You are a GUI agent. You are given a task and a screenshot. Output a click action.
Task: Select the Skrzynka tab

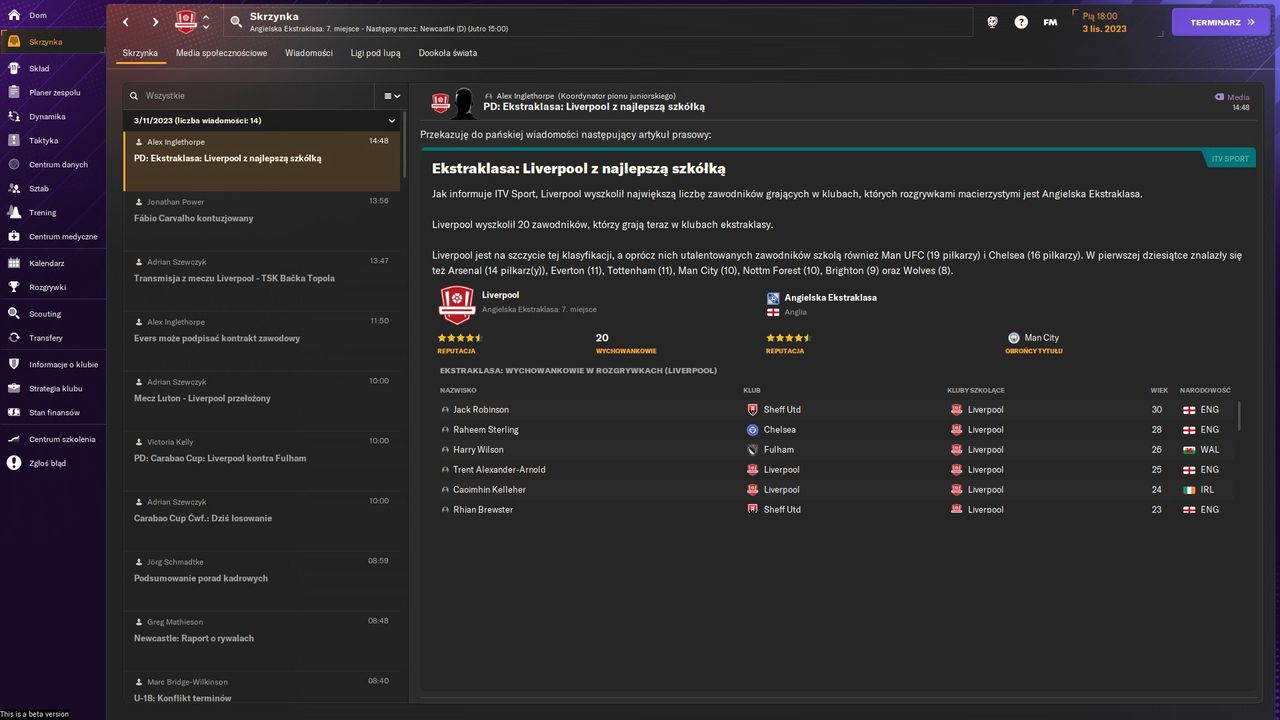(140, 53)
